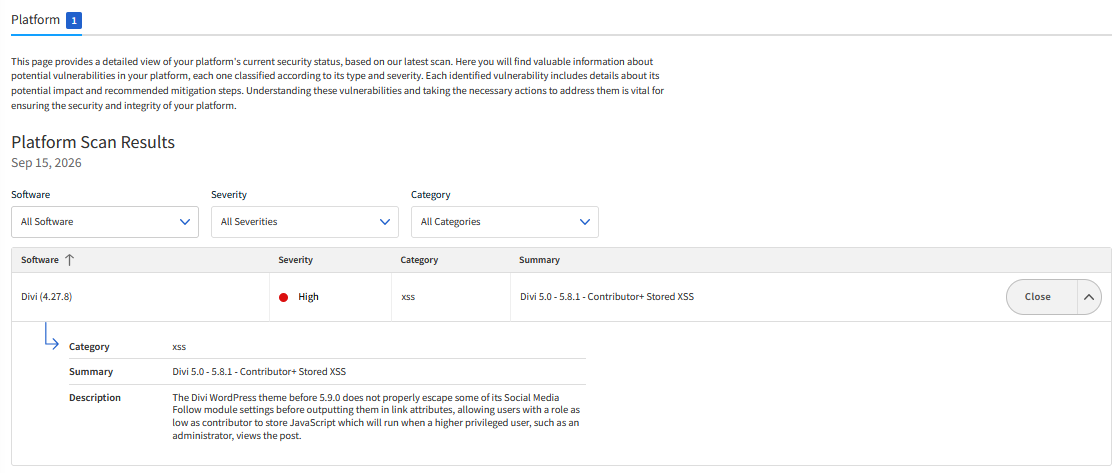This screenshot has height=473, width=1114.
Task: Click the Category column header
Action: click(x=419, y=260)
